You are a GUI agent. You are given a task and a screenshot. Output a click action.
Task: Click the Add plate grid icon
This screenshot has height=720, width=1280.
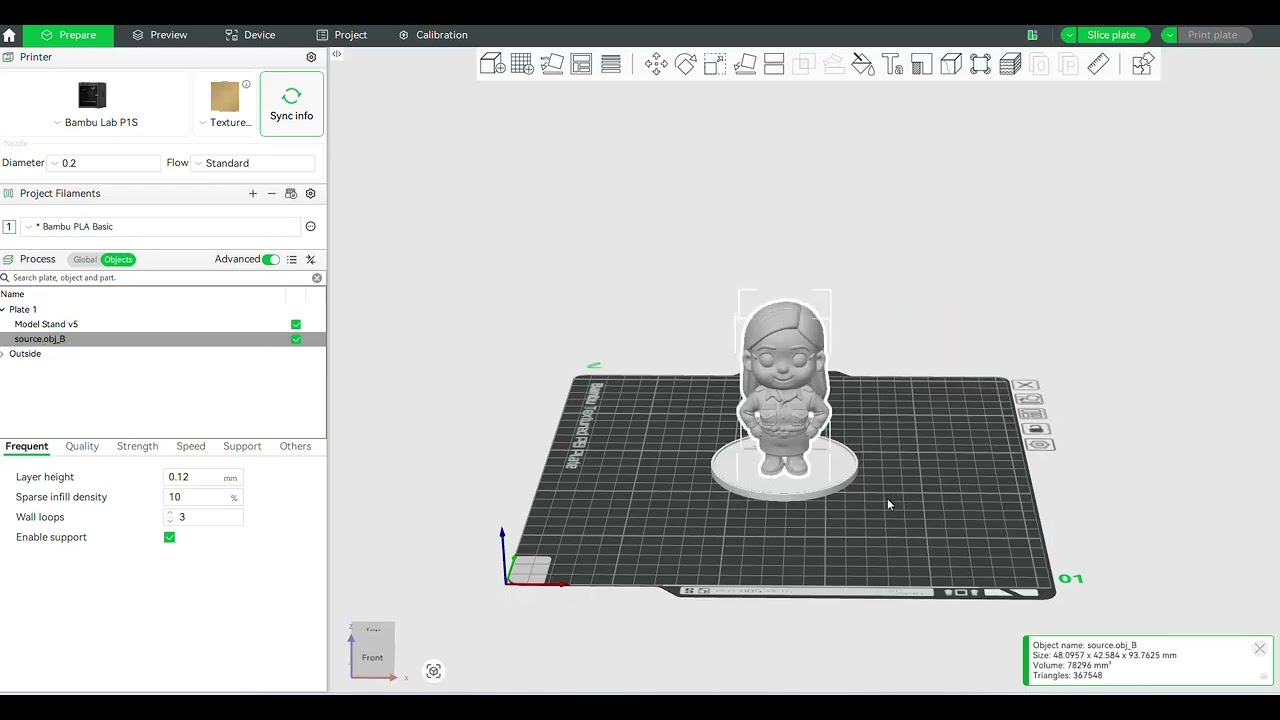pyautogui.click(x=522, y=64)
